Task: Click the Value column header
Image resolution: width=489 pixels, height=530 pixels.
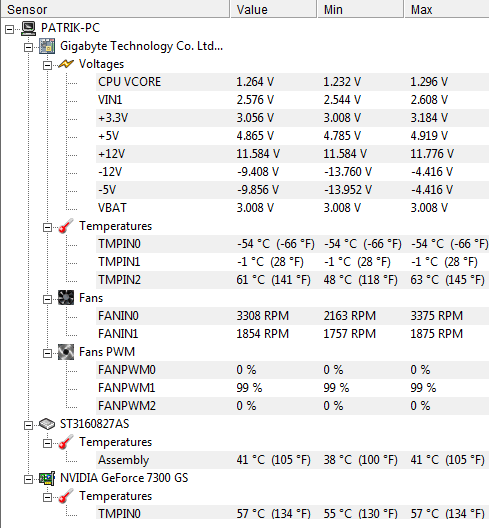Action: click(273, 9)
